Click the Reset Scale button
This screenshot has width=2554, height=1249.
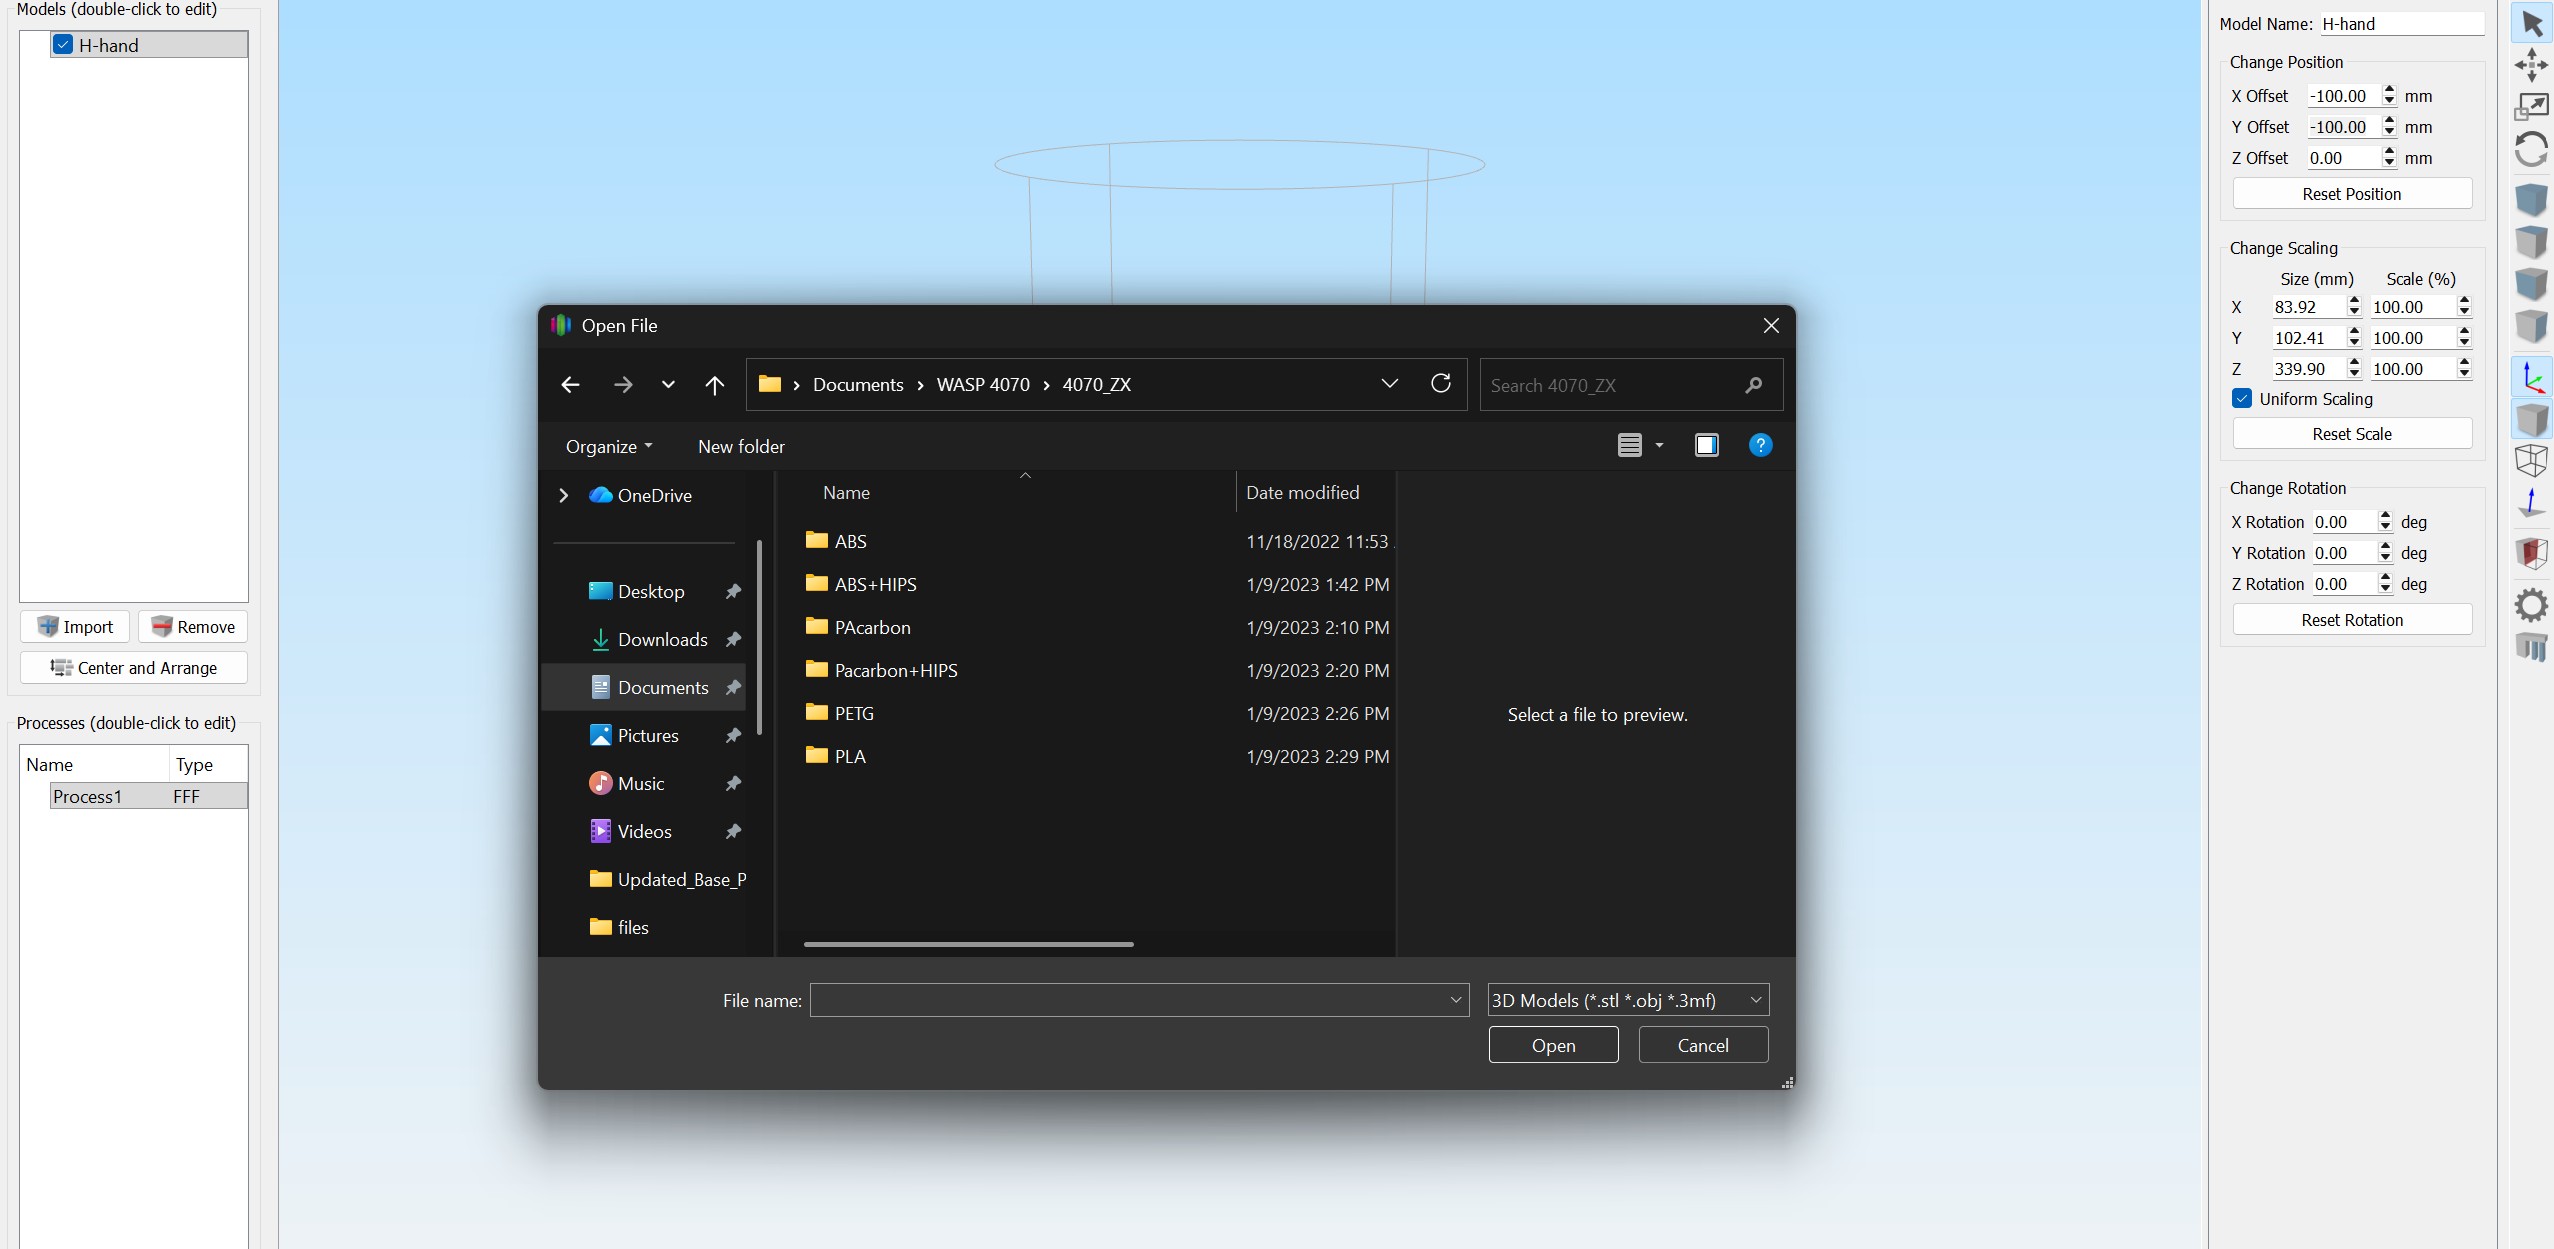click(2352, 434)
